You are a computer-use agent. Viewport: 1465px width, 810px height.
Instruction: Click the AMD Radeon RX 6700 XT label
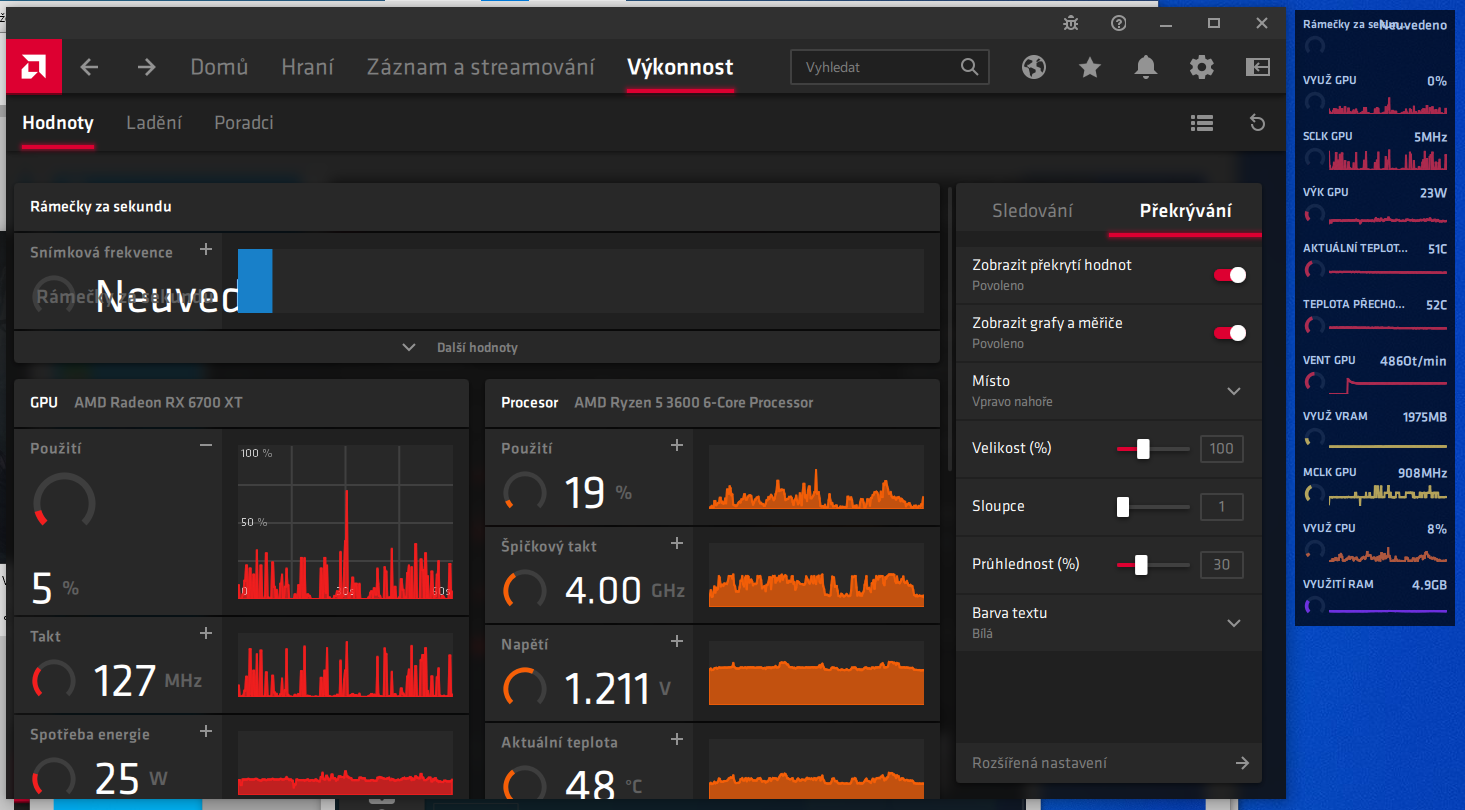[x=158, y=402]
